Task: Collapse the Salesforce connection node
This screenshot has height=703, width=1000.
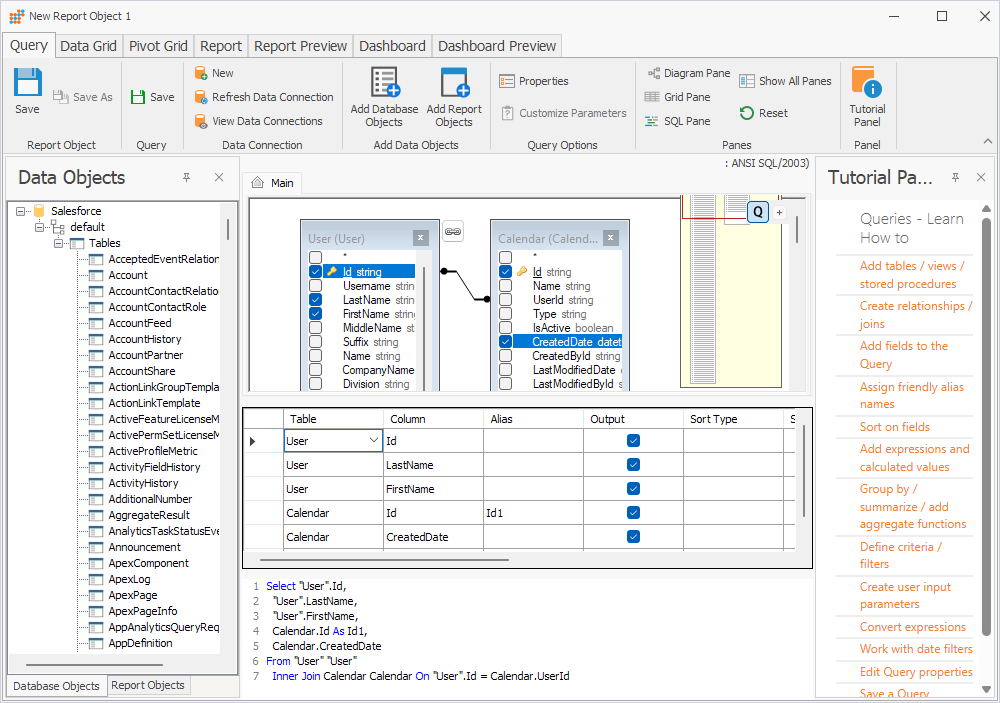Action: (21, 210)
